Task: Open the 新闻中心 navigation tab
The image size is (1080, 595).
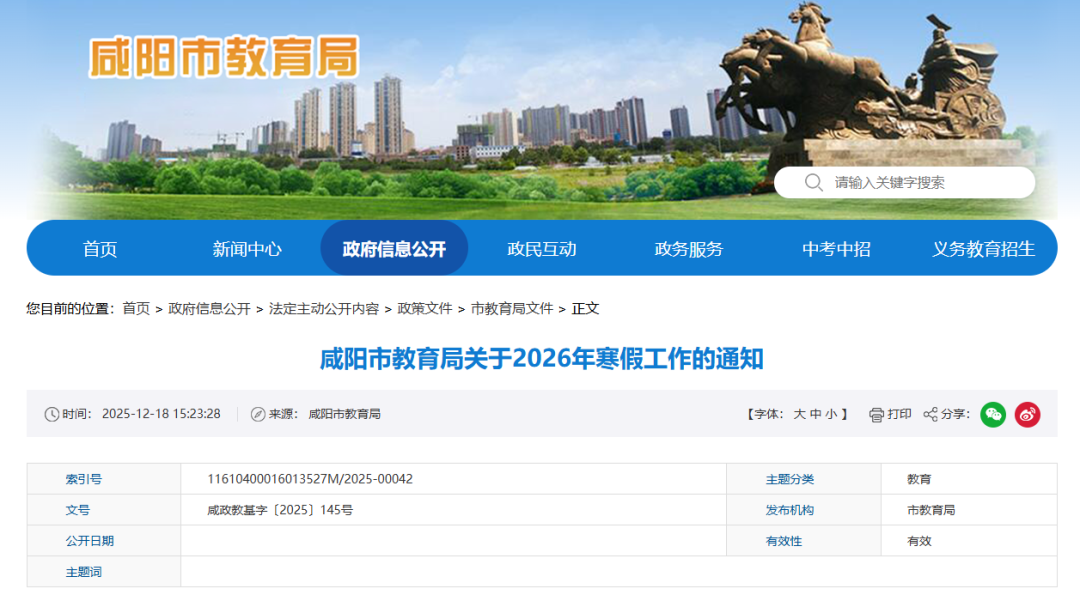Action: pyautogui.click(x=247, y=249)
